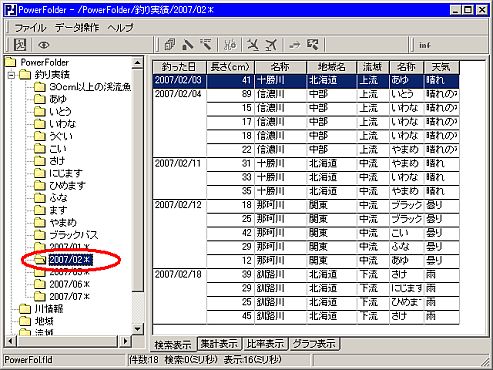The width and height of the screenshot is (493, 370).
Task: Switch to the 集計表示 tab
Action: [x=220, y=343]
